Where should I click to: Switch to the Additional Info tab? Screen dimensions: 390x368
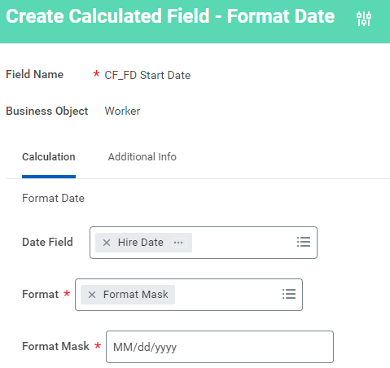coord(142,157)
